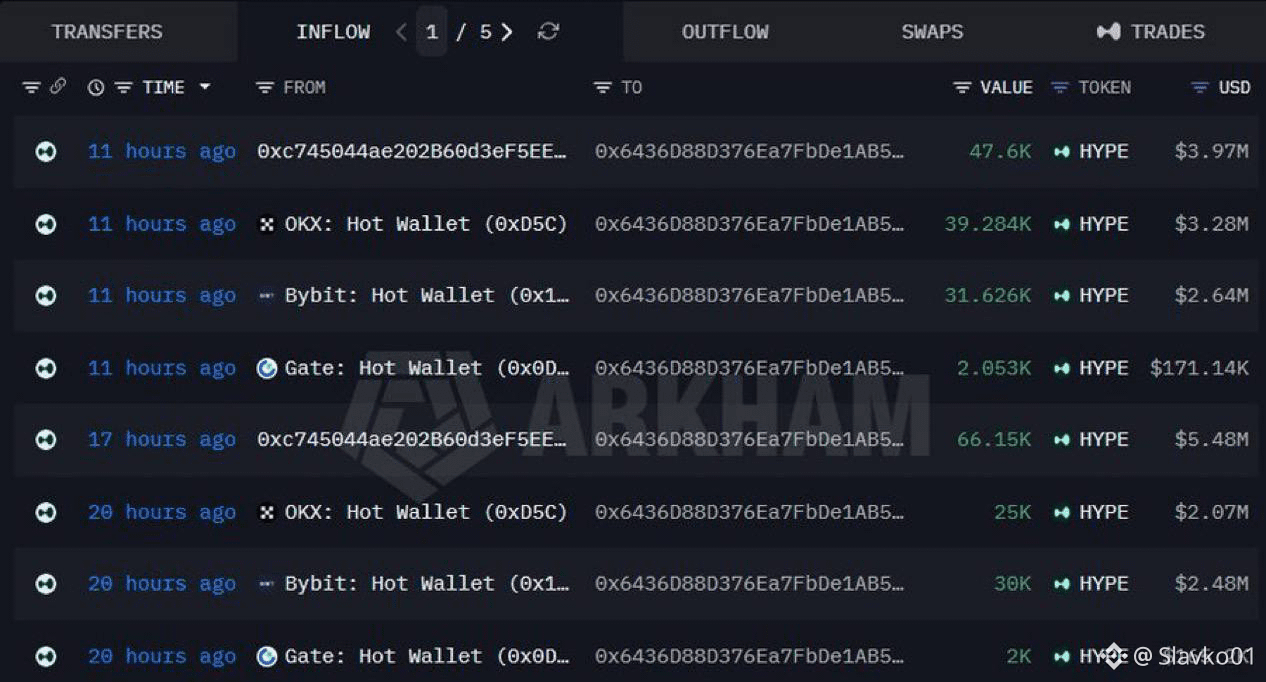This screenshot has height=682, width=1266.
Task: Open filter next to link icon
Action: (31, 88)
